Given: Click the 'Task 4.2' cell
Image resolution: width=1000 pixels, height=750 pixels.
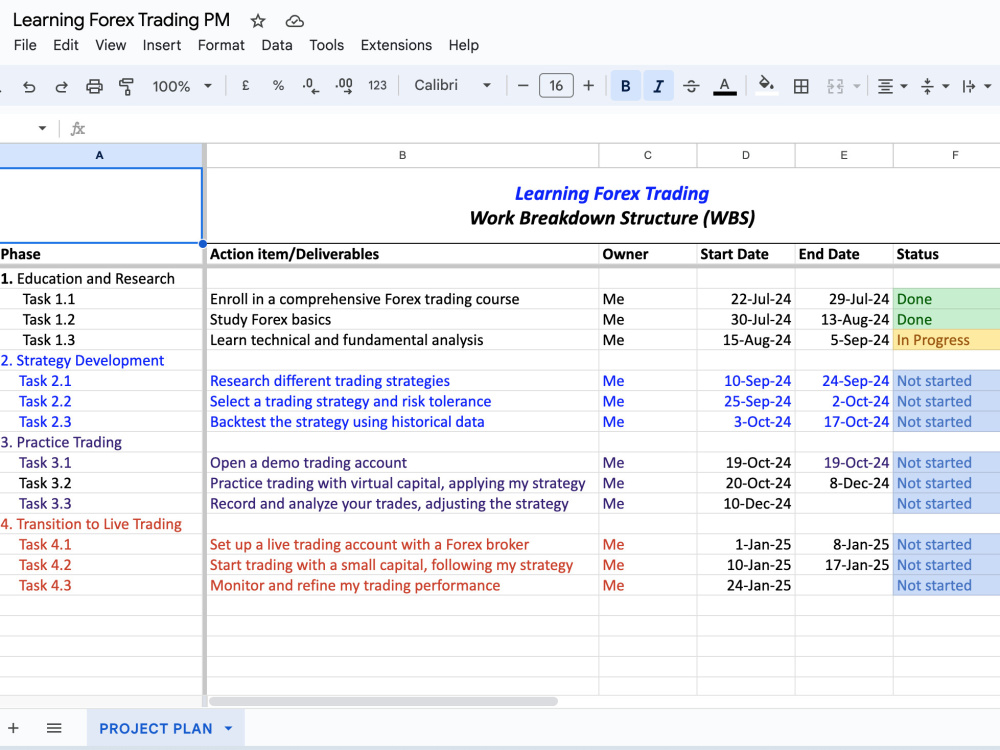Looking at the screenshot, I should (101, 565).
